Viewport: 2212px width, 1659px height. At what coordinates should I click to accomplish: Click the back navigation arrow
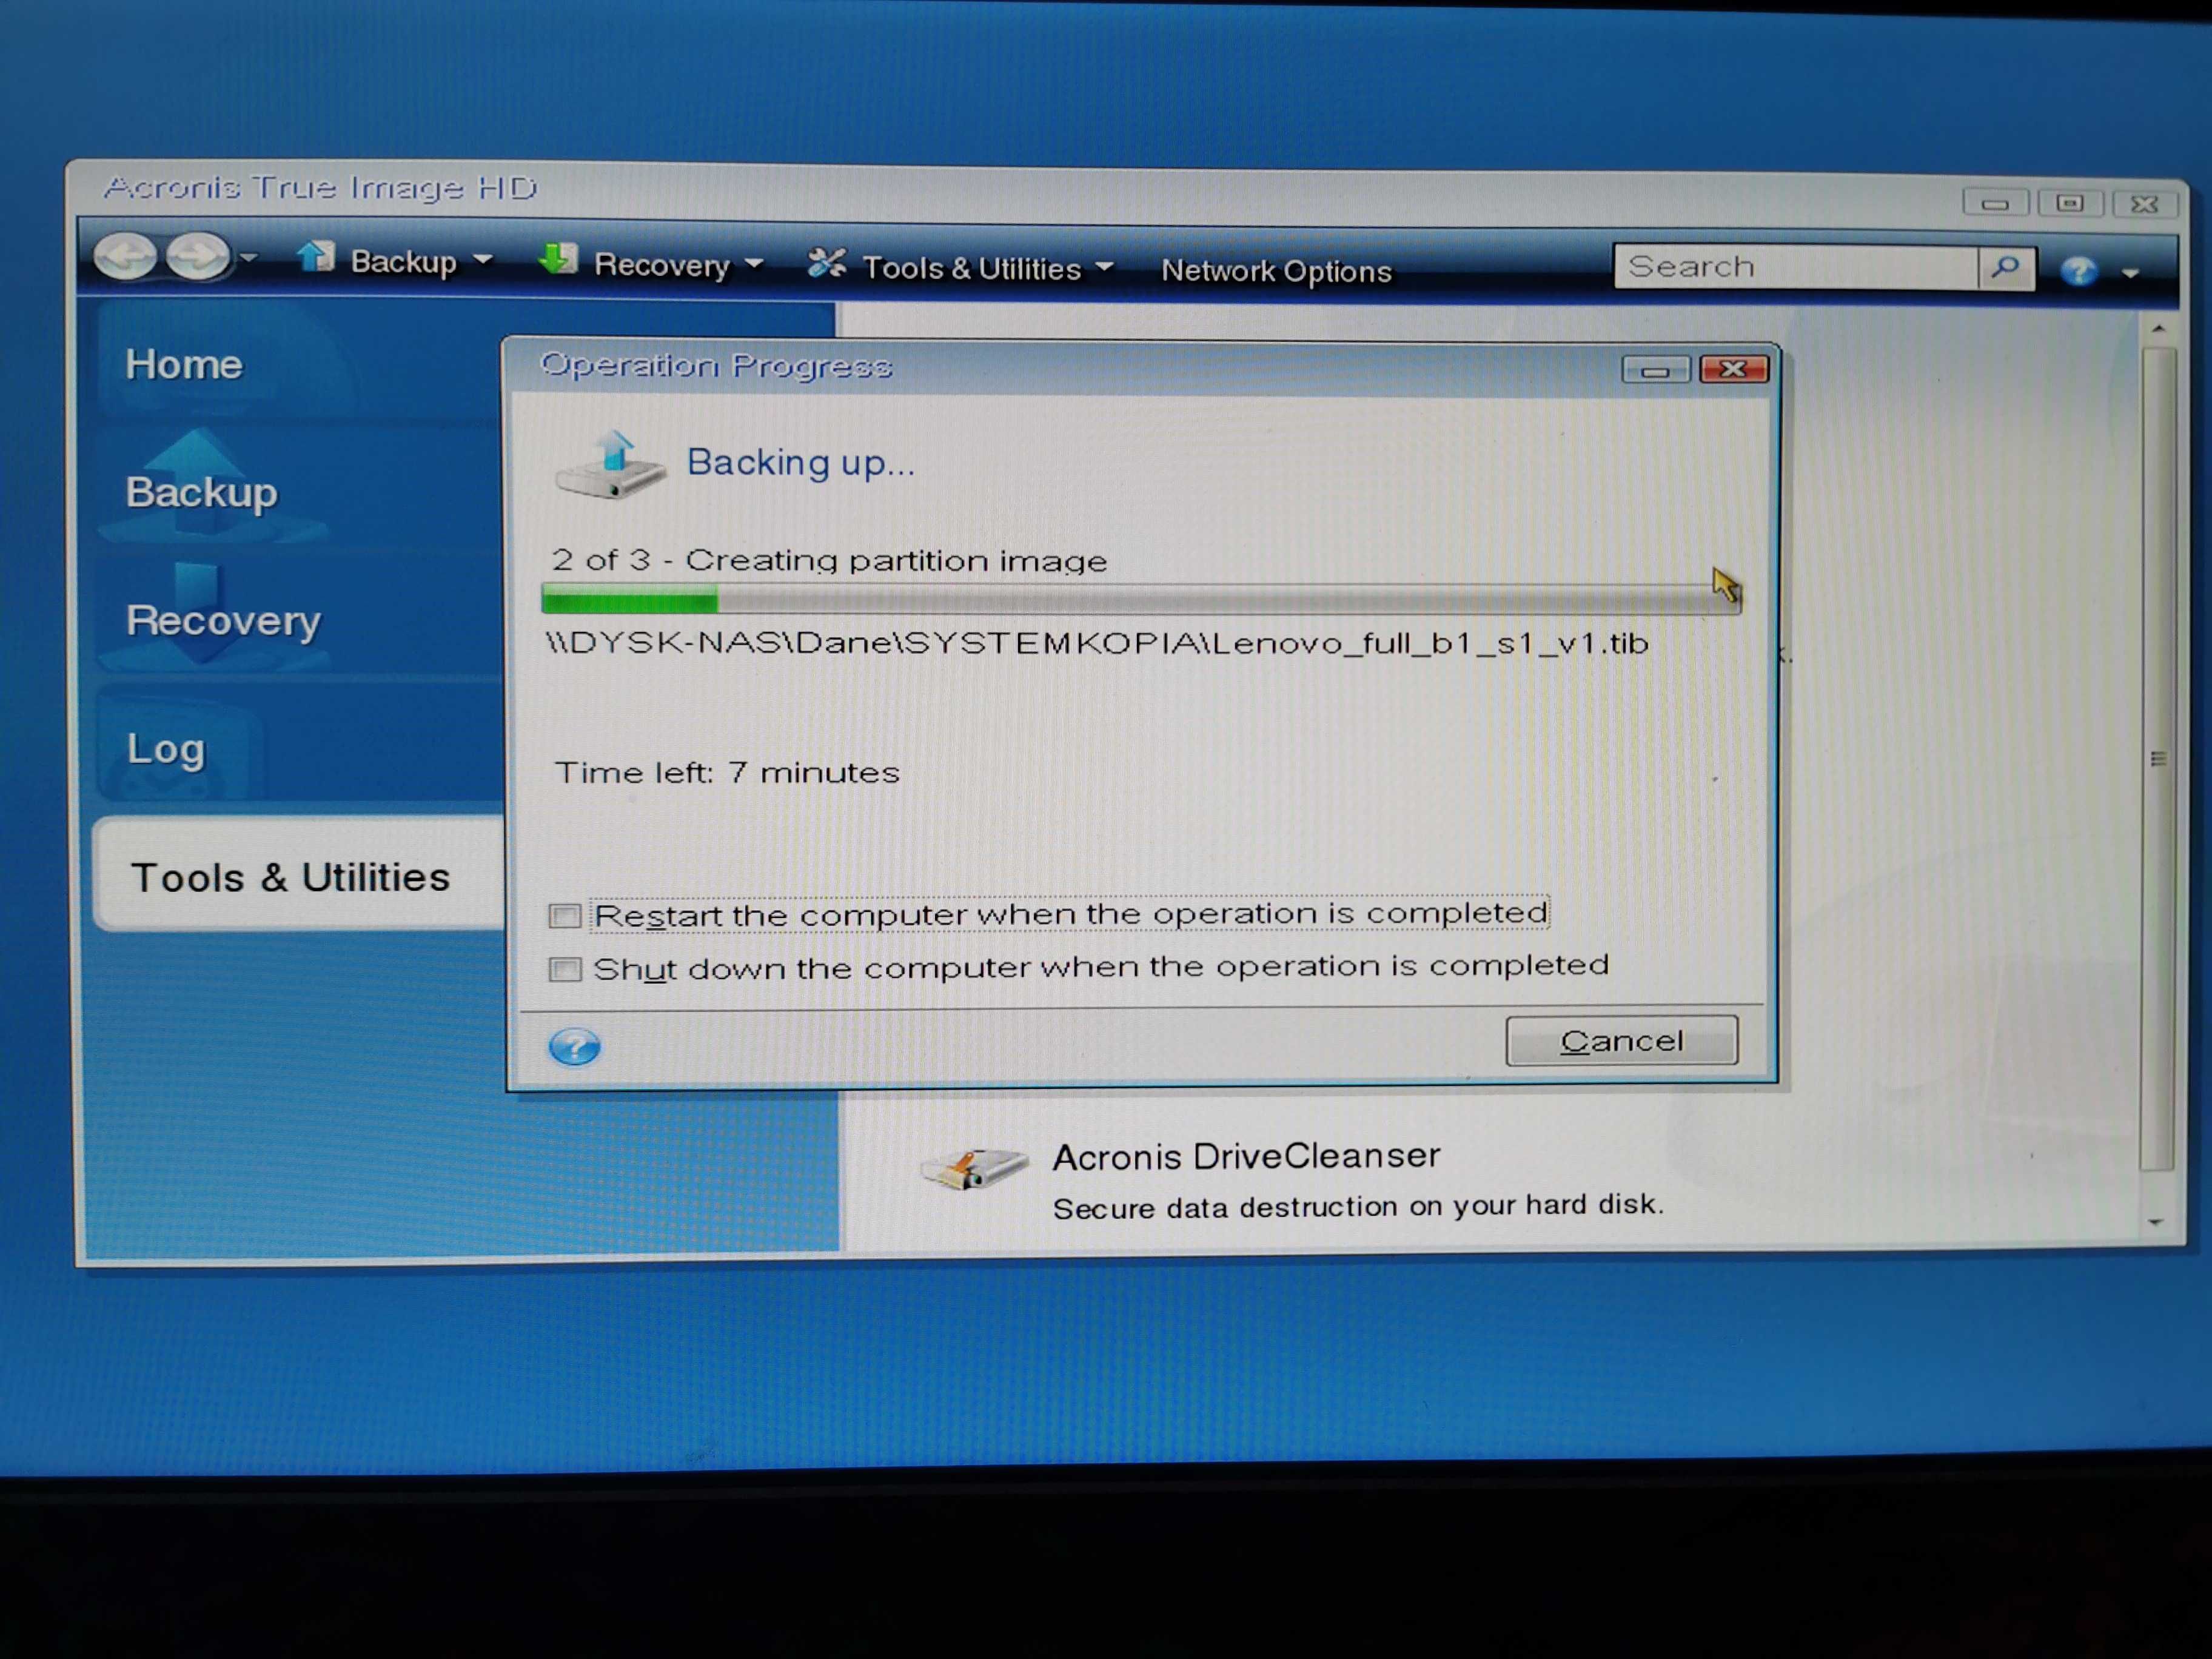(x=125, y=256)
